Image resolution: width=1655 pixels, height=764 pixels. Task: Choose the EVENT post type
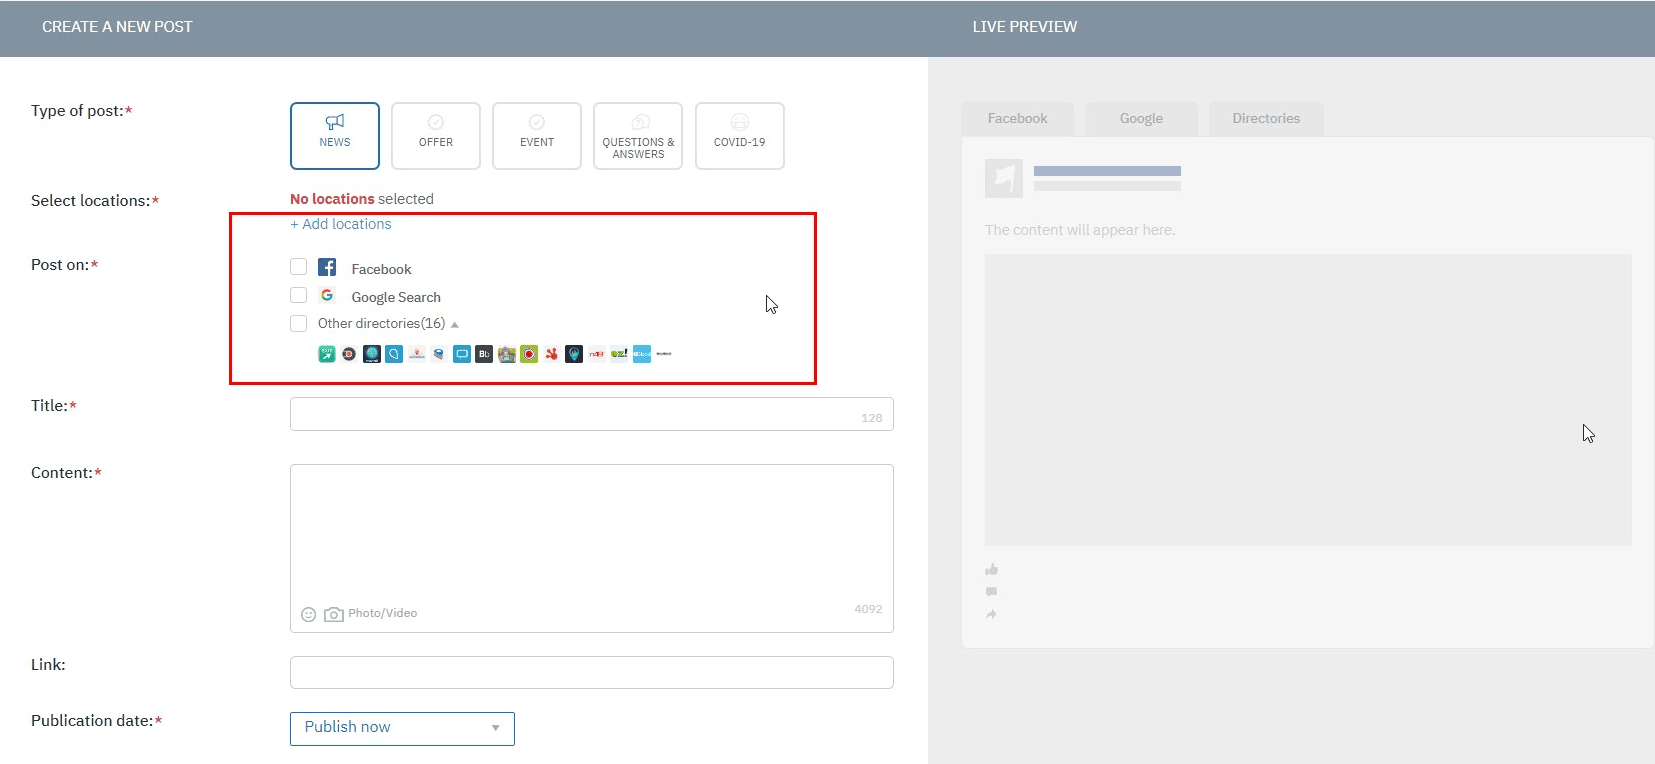[x=537, y=136]
